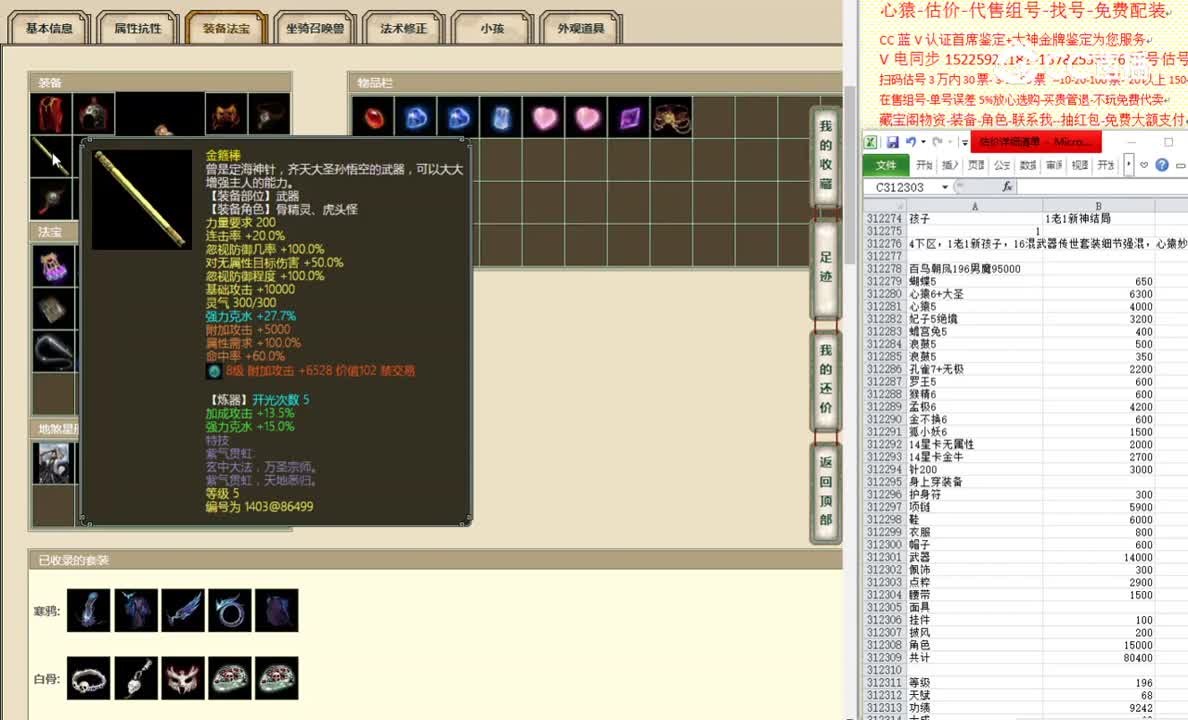1188x720 pixels.
Task: Click the 地煞星 character portrait
Action: 53,462
